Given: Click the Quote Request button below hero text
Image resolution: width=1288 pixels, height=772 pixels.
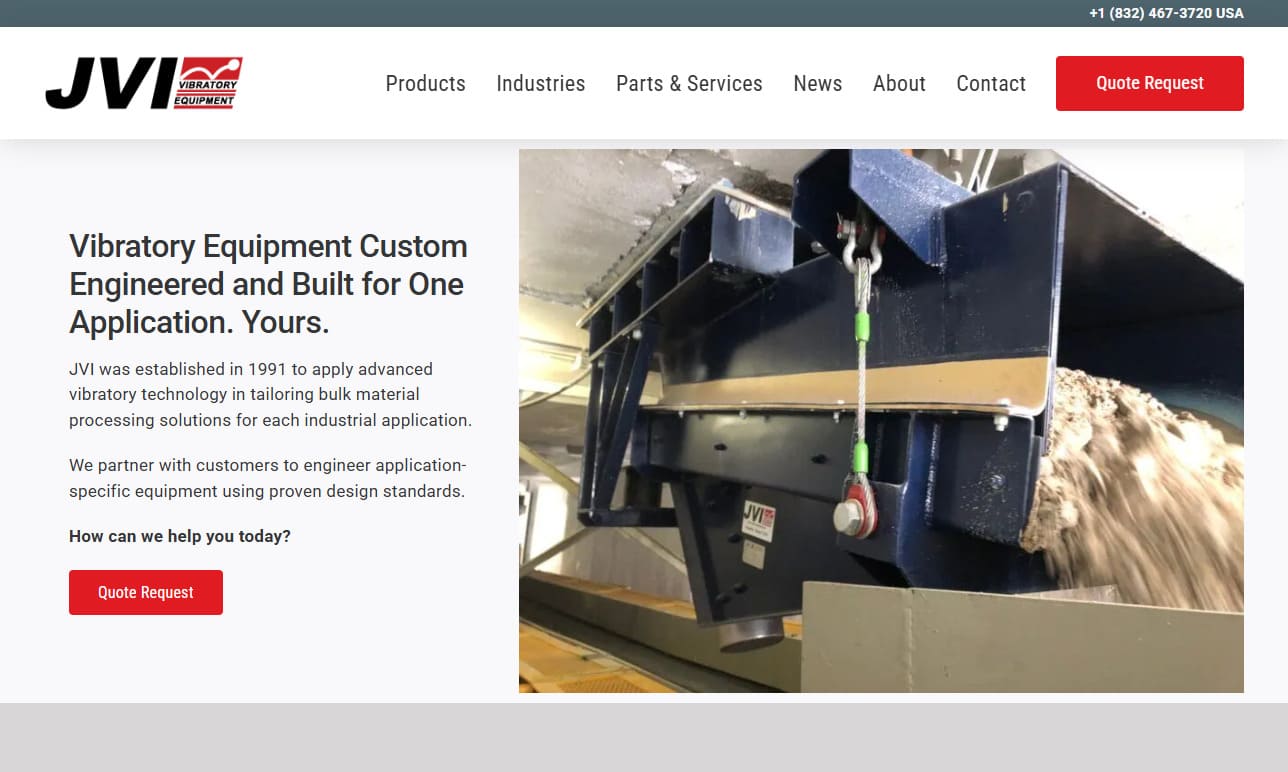Looking at the screenshot, I should coord(145,592).
